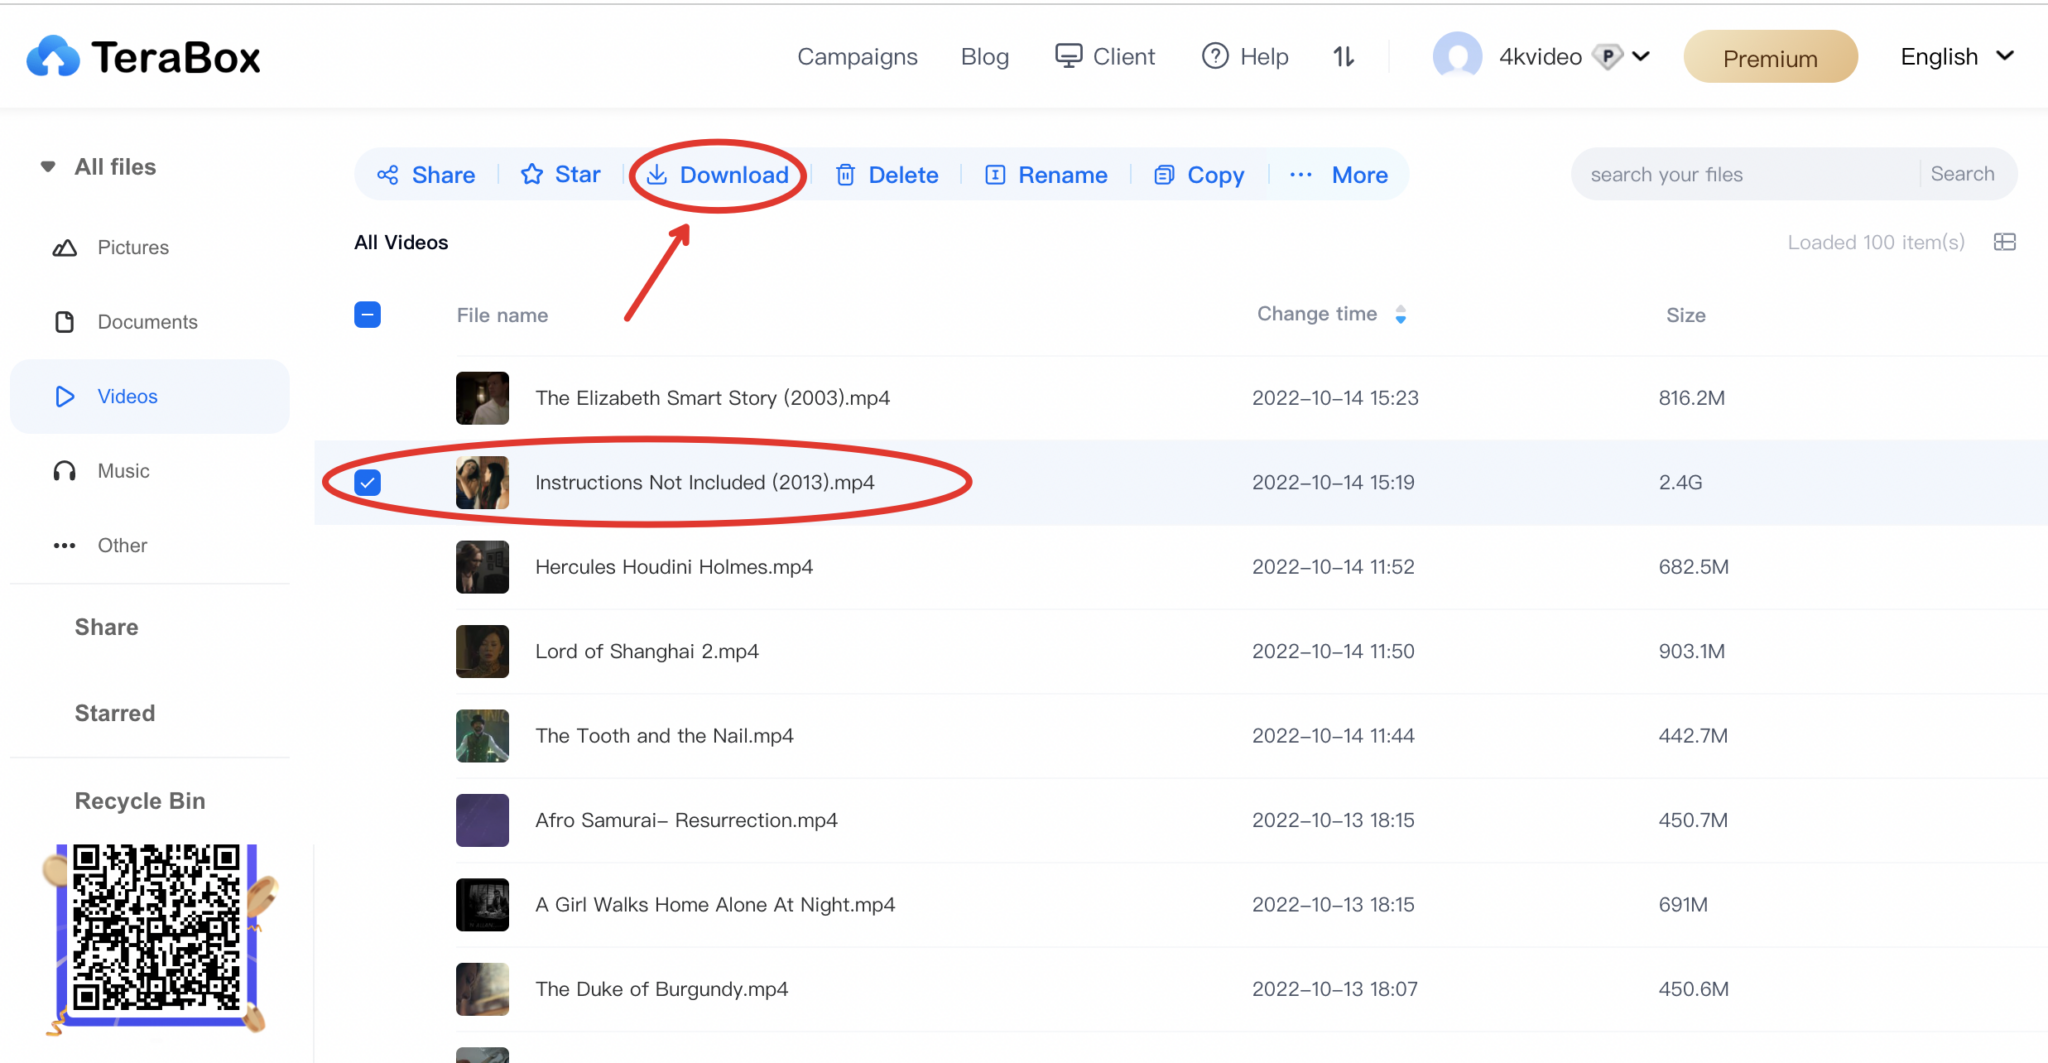Open the Music category in the sidebar
Viewport: 2048px width, 1063px height.
click(x=123, y=471)
